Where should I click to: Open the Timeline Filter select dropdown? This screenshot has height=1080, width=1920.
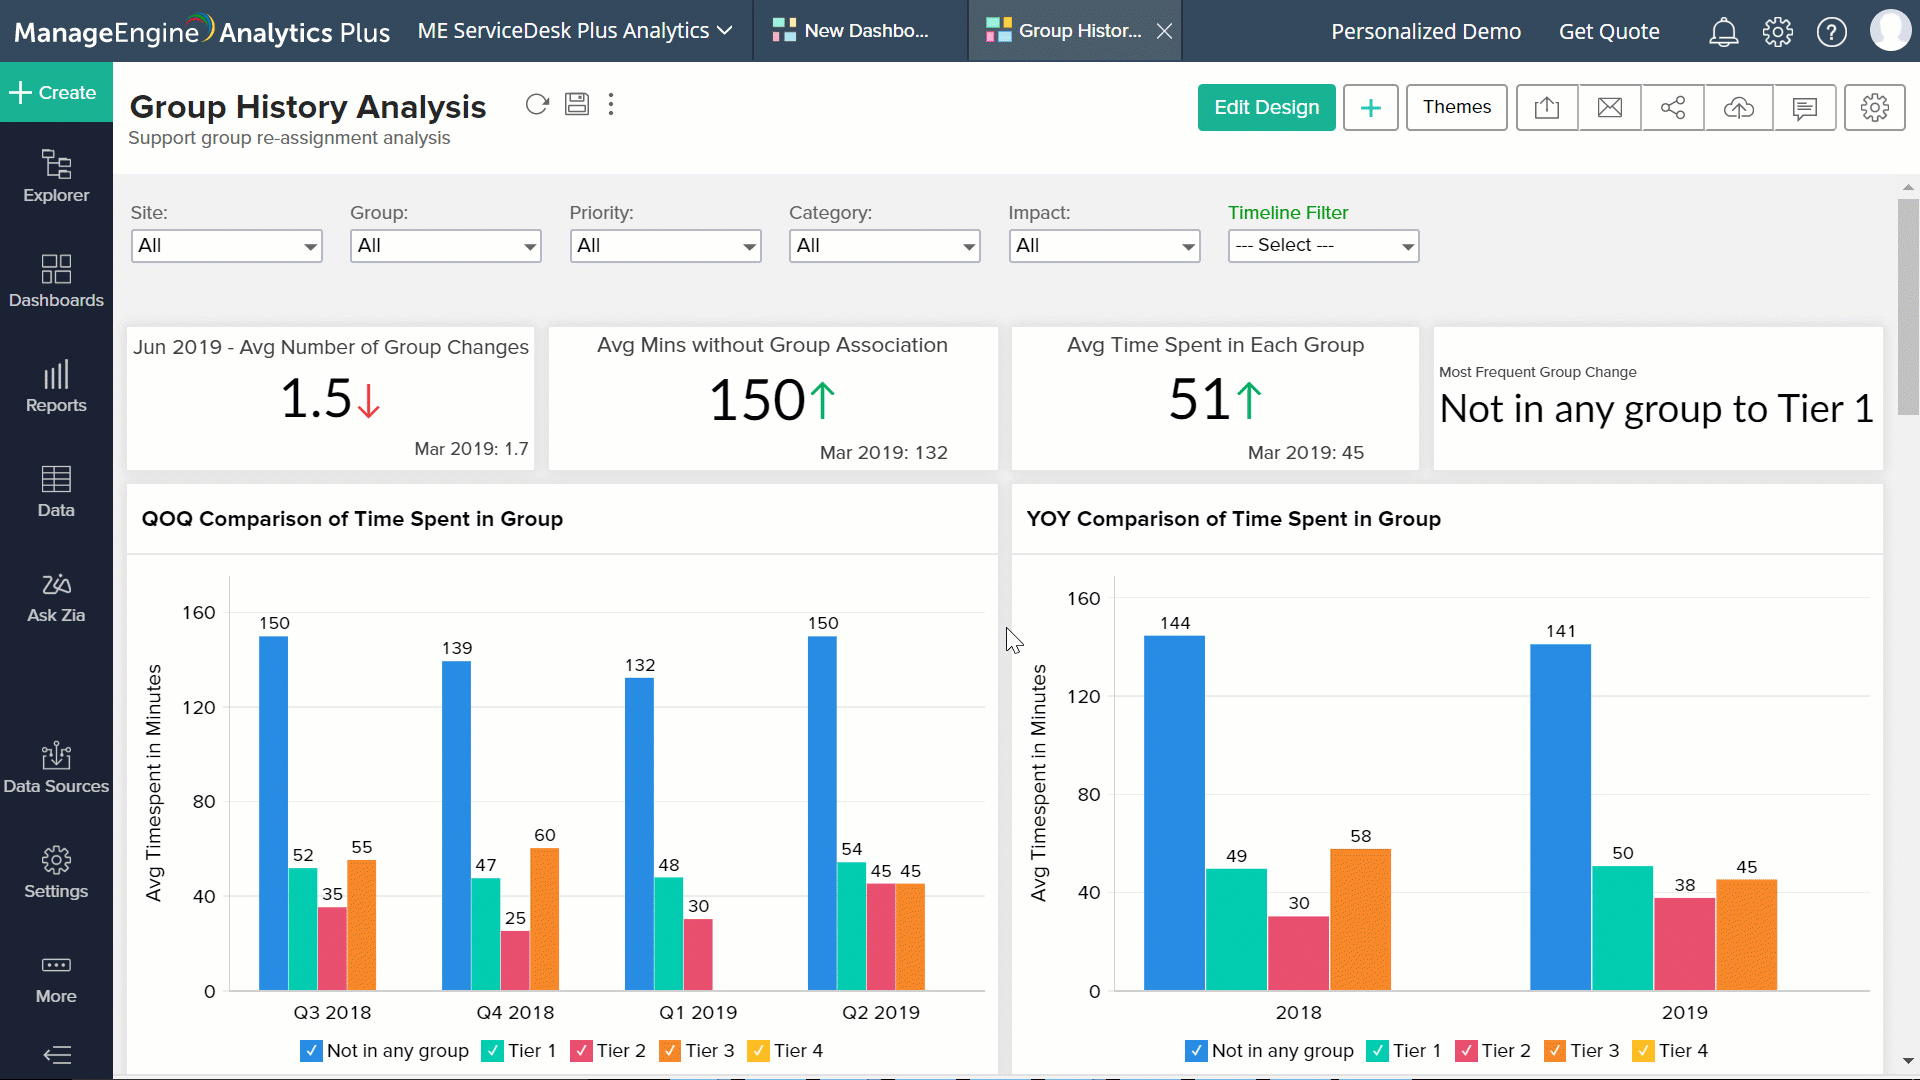(1323, 245)
